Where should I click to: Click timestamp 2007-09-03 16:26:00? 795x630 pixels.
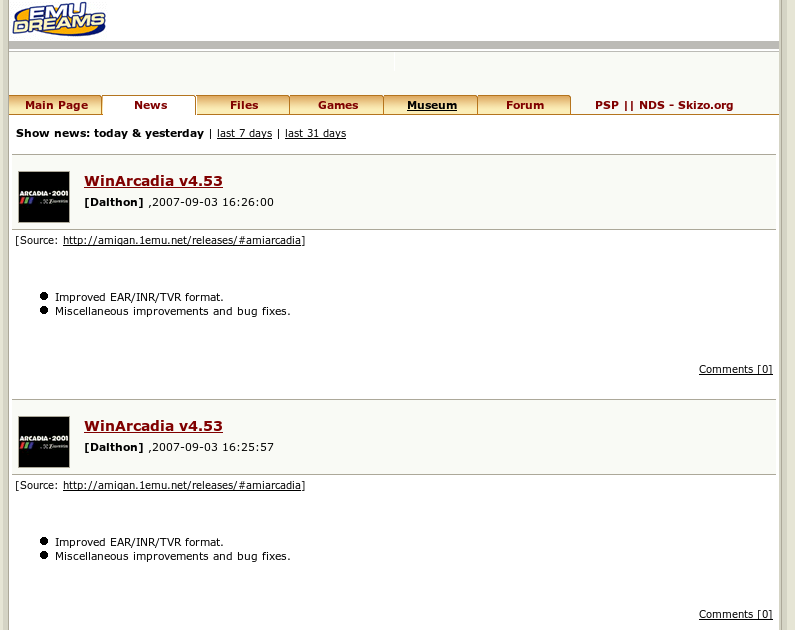pyautogui.click(x=213, y=202)
